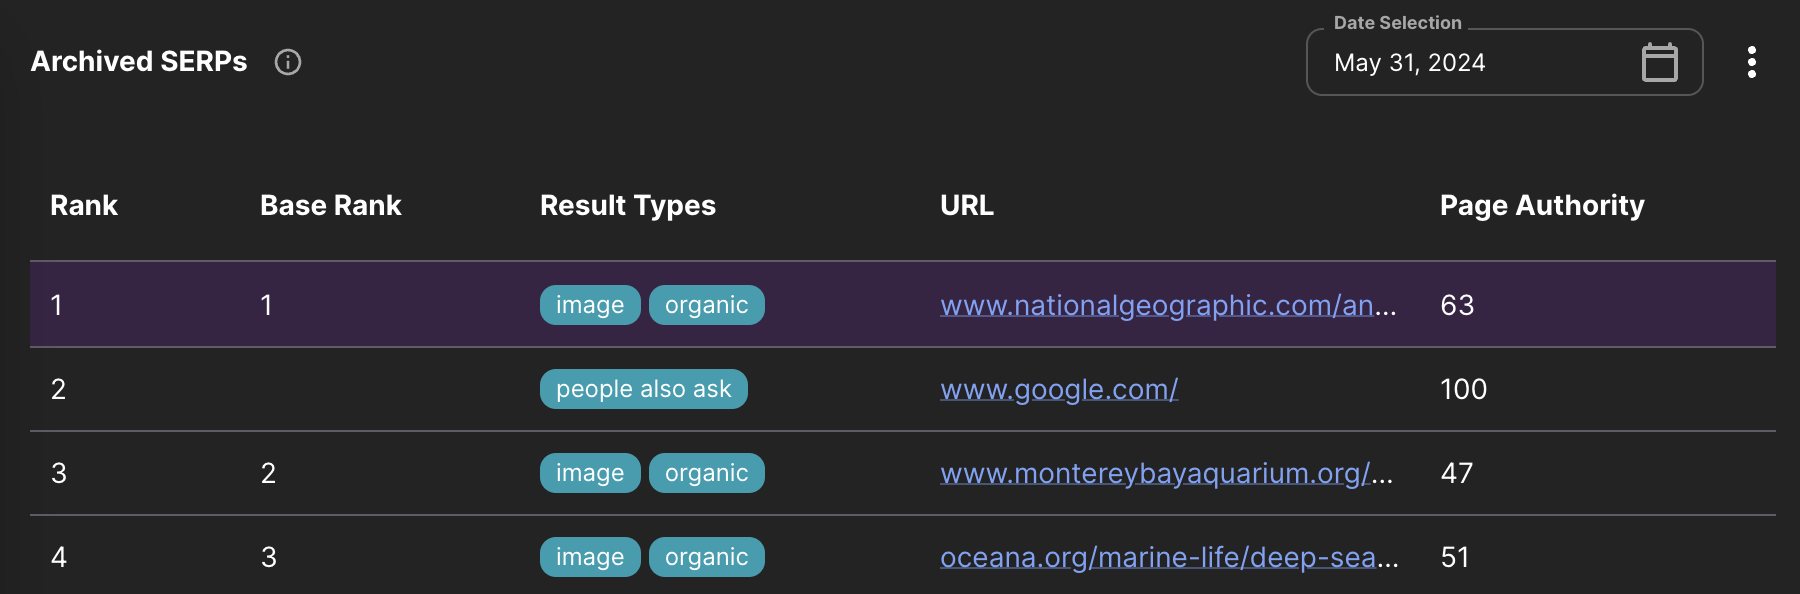1800x594 pixels.
Task: Select the image tag for montereybayaquarium row
Action: 589,473
